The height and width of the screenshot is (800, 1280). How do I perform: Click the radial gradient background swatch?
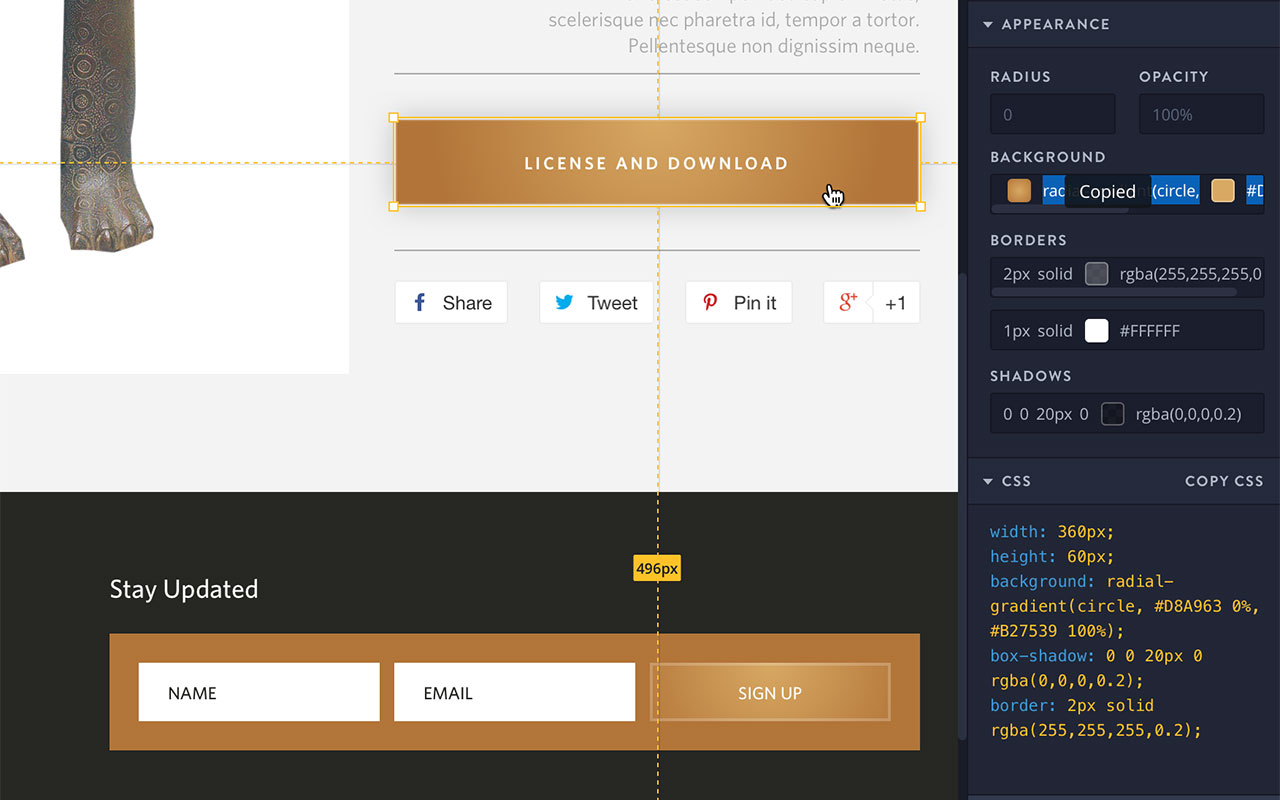pos(1019,191)
